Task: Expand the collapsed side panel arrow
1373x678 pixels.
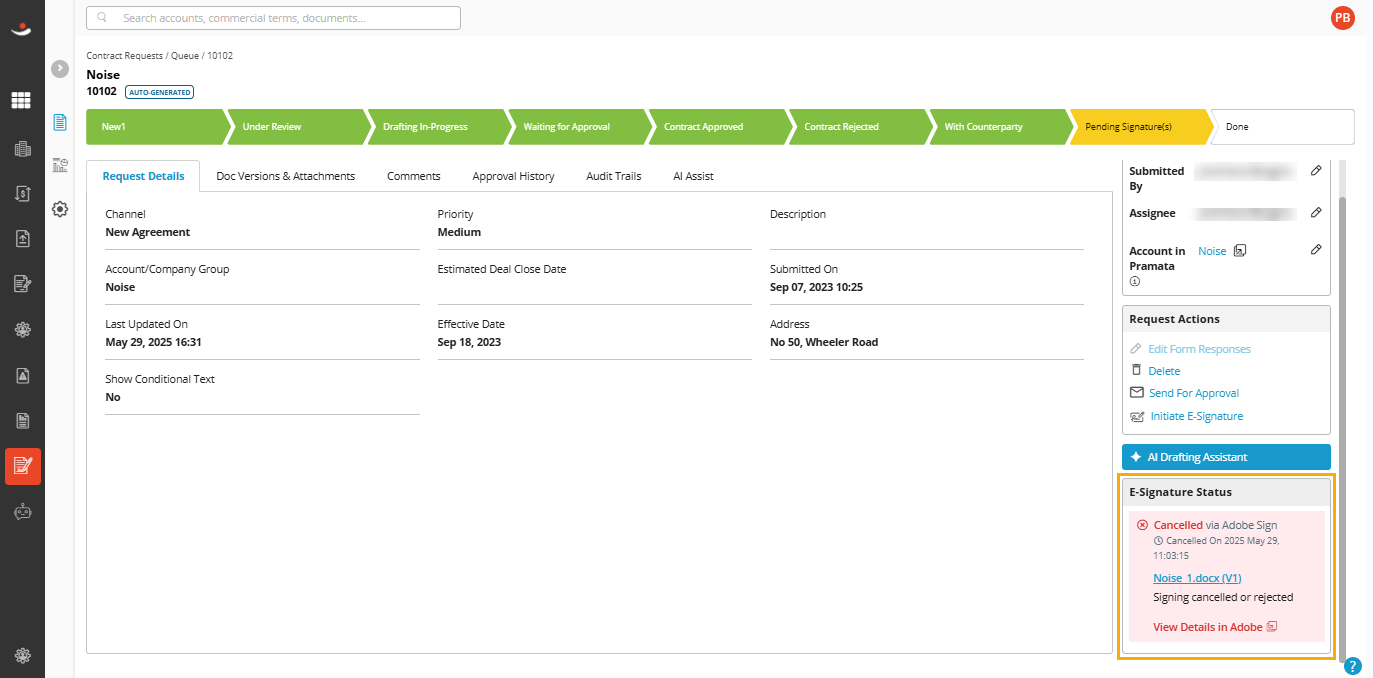Action: [x=60, y=68]
